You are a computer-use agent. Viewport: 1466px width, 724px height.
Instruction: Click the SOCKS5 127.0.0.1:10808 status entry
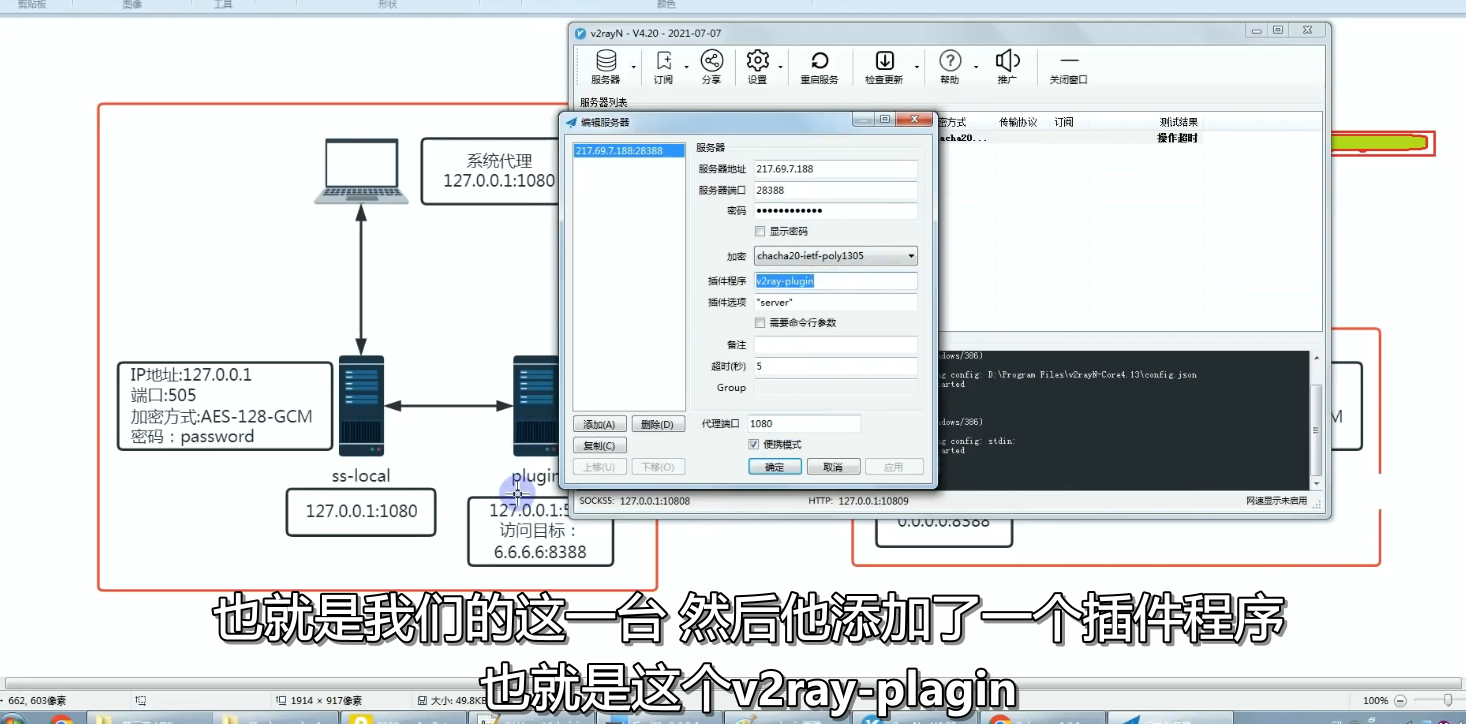coord(635,501)
